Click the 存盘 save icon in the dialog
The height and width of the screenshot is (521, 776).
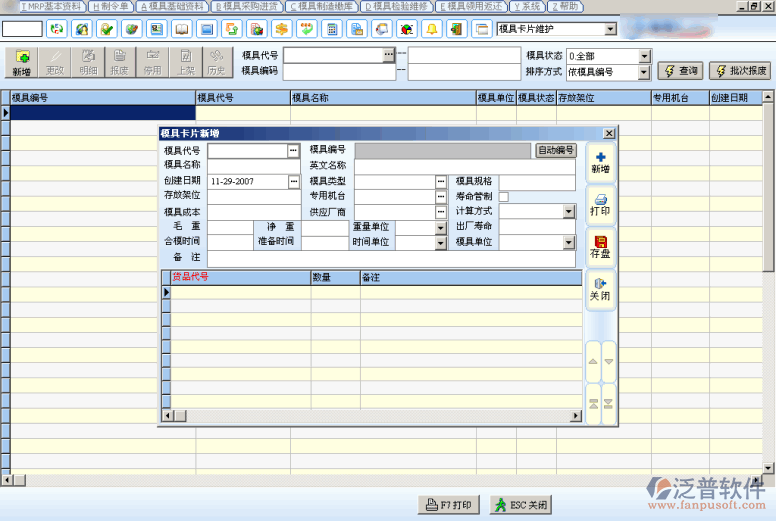(x=600, y=248)
